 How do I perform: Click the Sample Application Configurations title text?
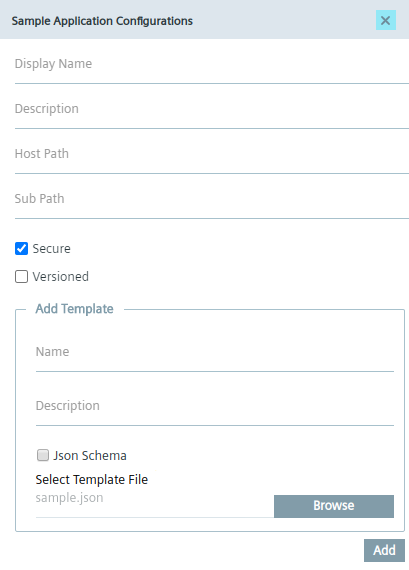(x=102, y=21)
